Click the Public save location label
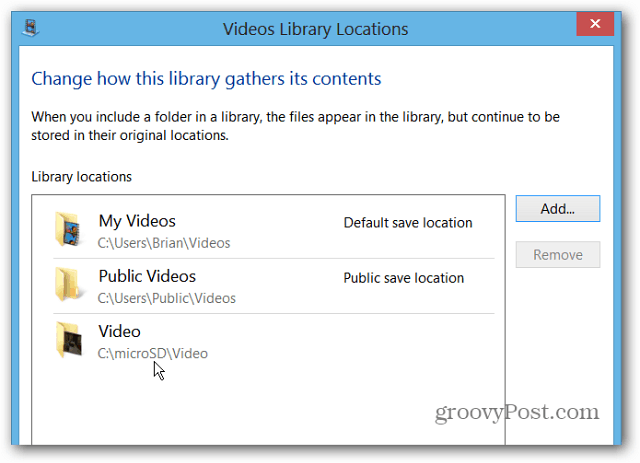 [404, 278]
